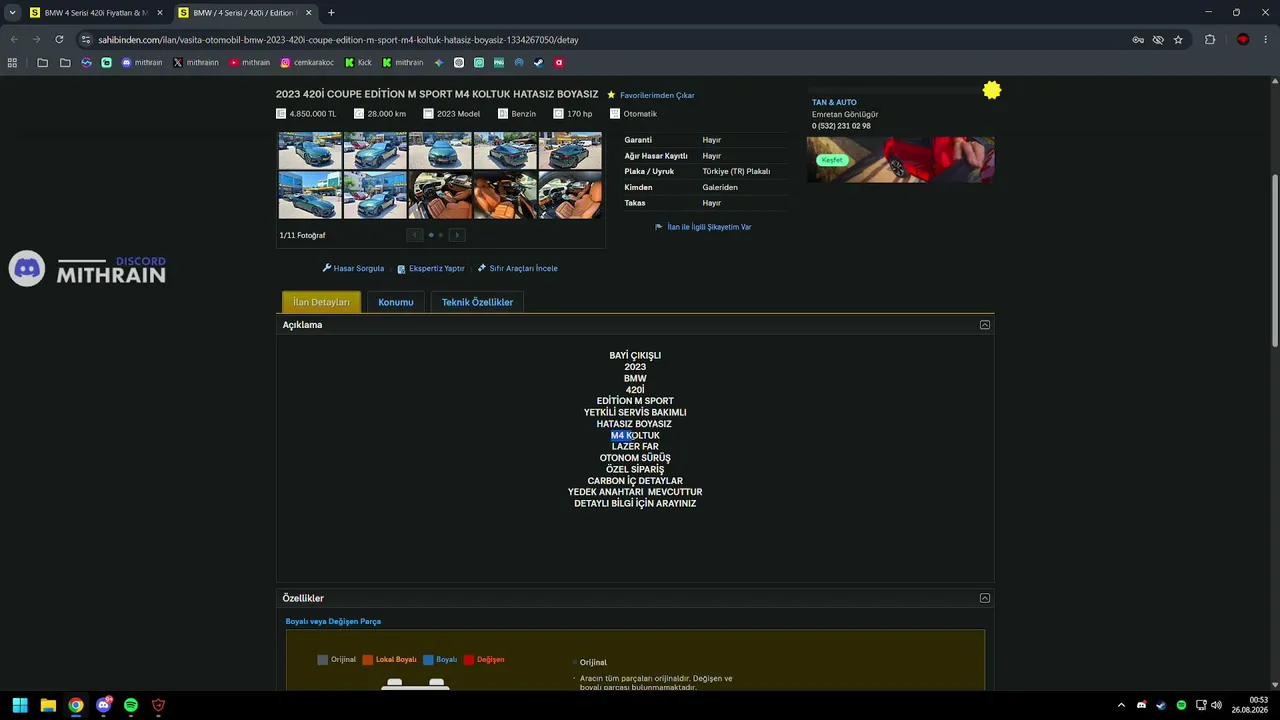Collapse the Özellikler section
The height and width of the screenshot is (720, 1280).
click(985, 598)
